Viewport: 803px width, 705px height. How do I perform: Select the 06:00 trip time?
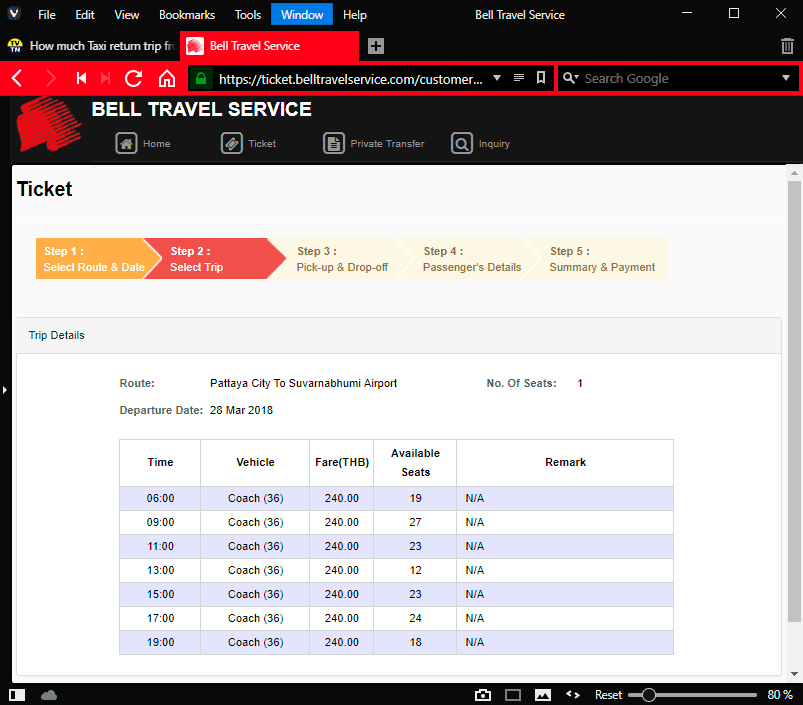(x=160, y=498)
